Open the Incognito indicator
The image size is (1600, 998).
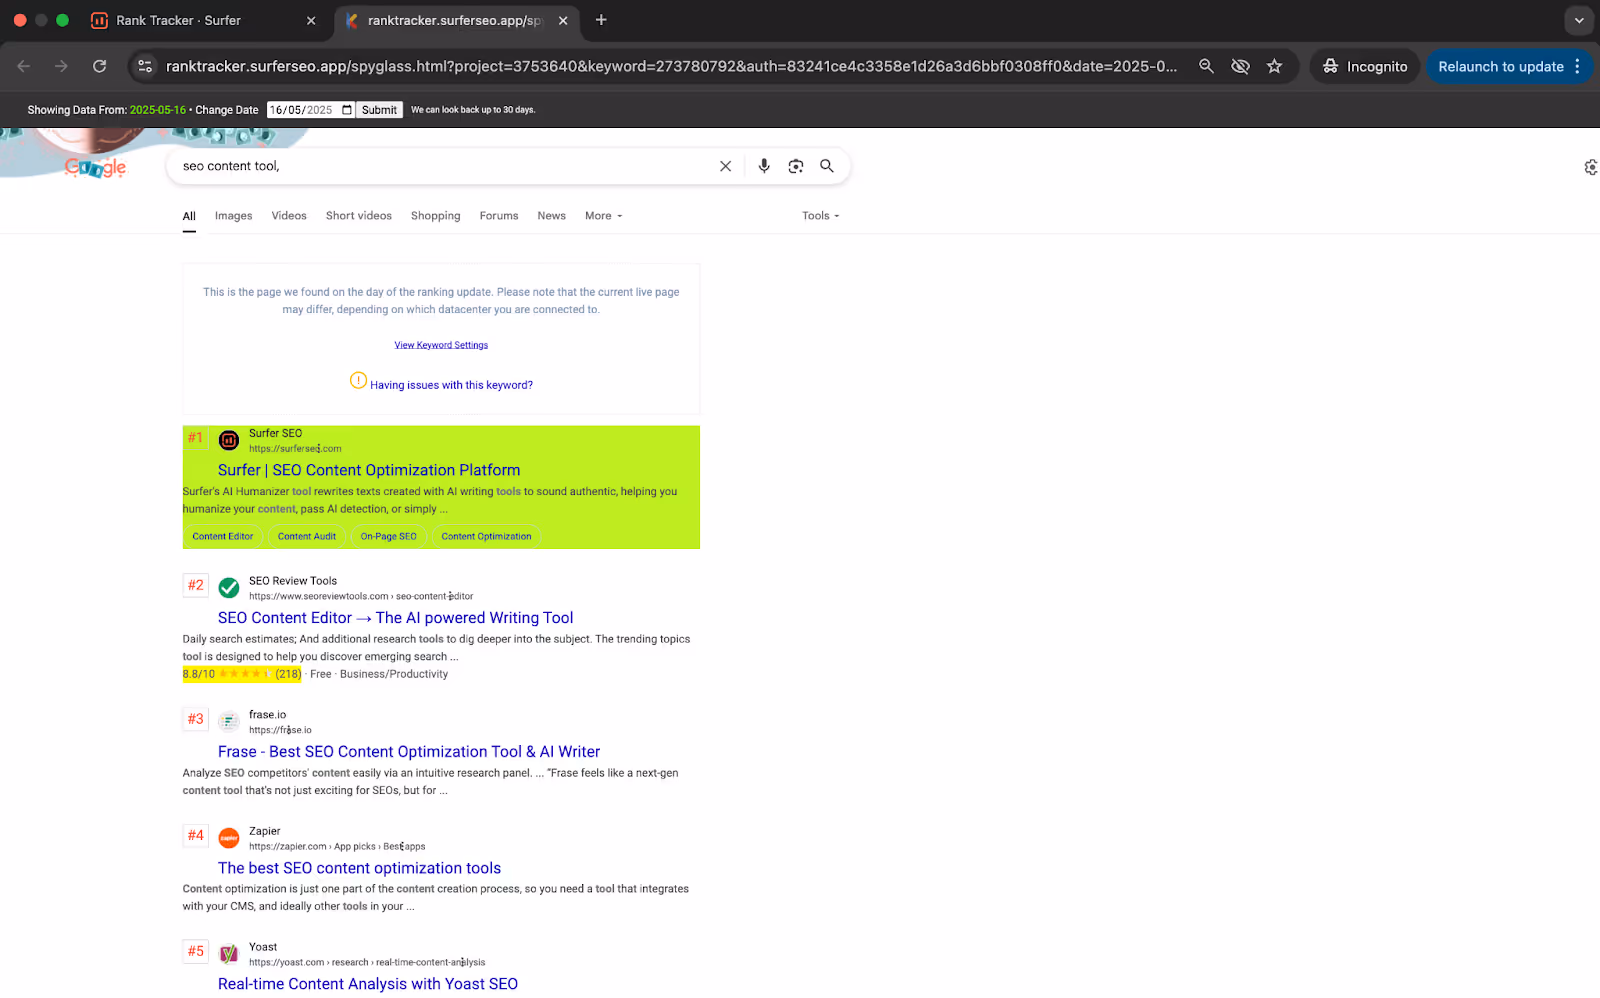point(1365,66)
